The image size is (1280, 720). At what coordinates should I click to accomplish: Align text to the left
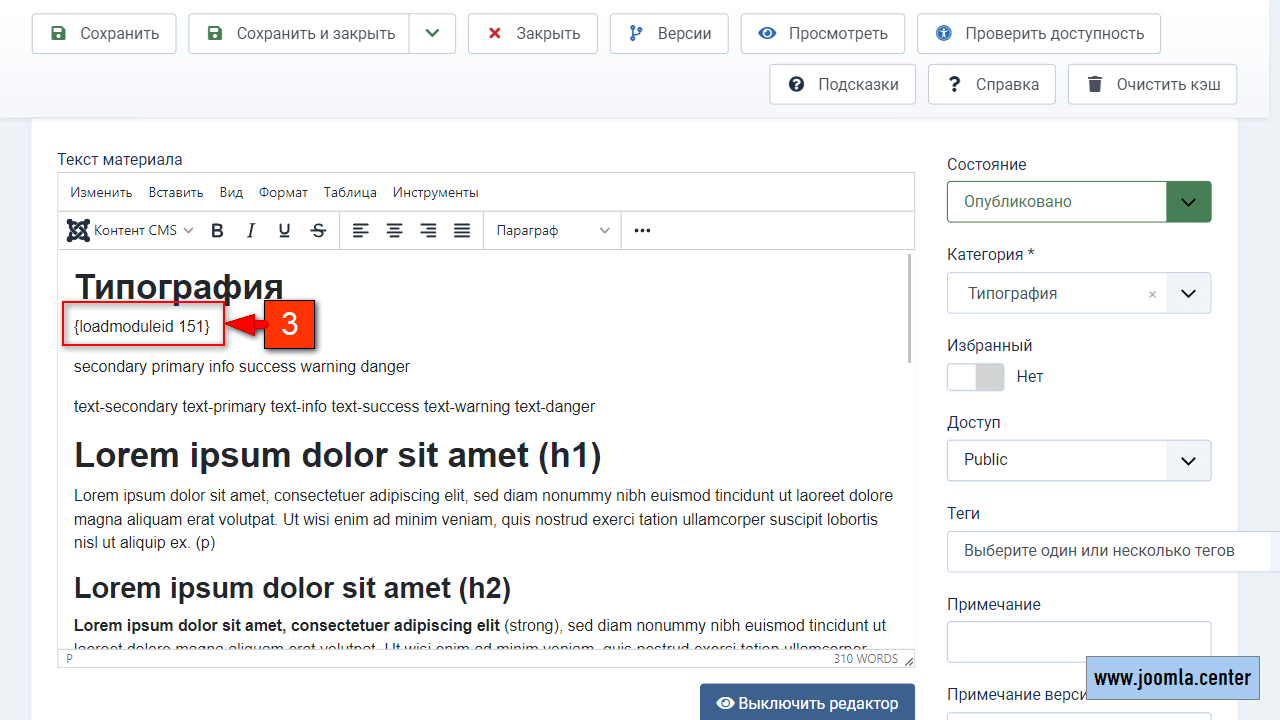[361, 231]
